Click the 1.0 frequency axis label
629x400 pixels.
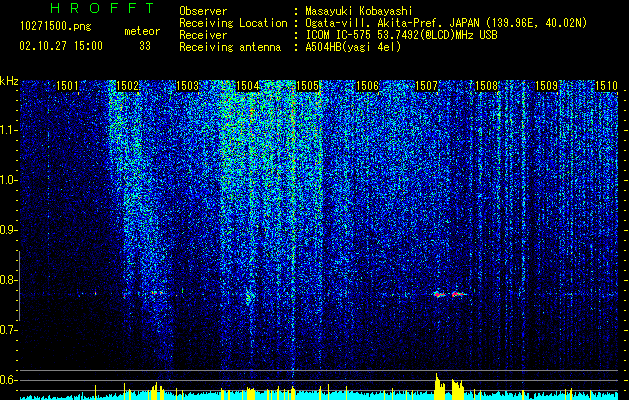click(8, 180)
